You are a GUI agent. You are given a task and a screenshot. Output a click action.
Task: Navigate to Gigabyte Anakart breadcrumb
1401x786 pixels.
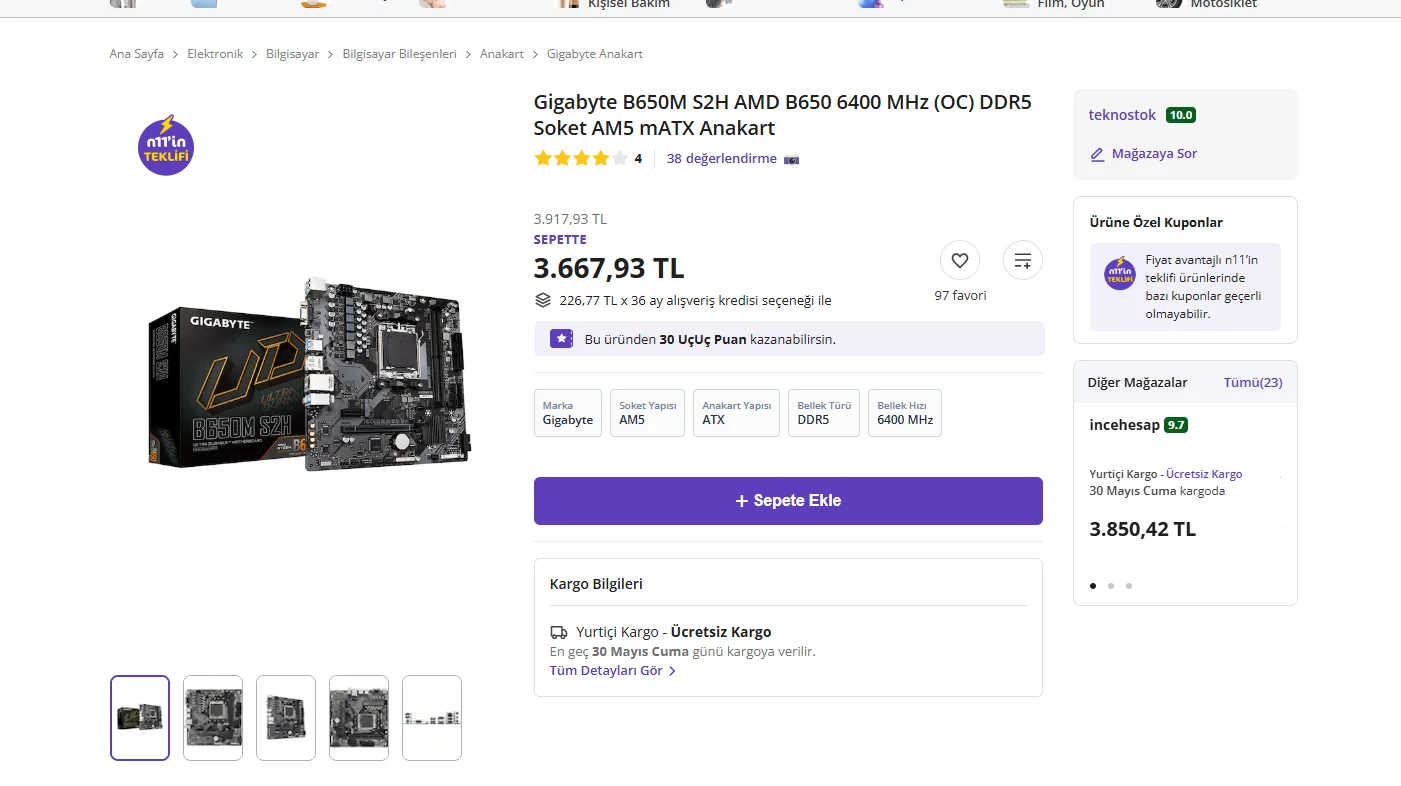[x=594, y=54]
